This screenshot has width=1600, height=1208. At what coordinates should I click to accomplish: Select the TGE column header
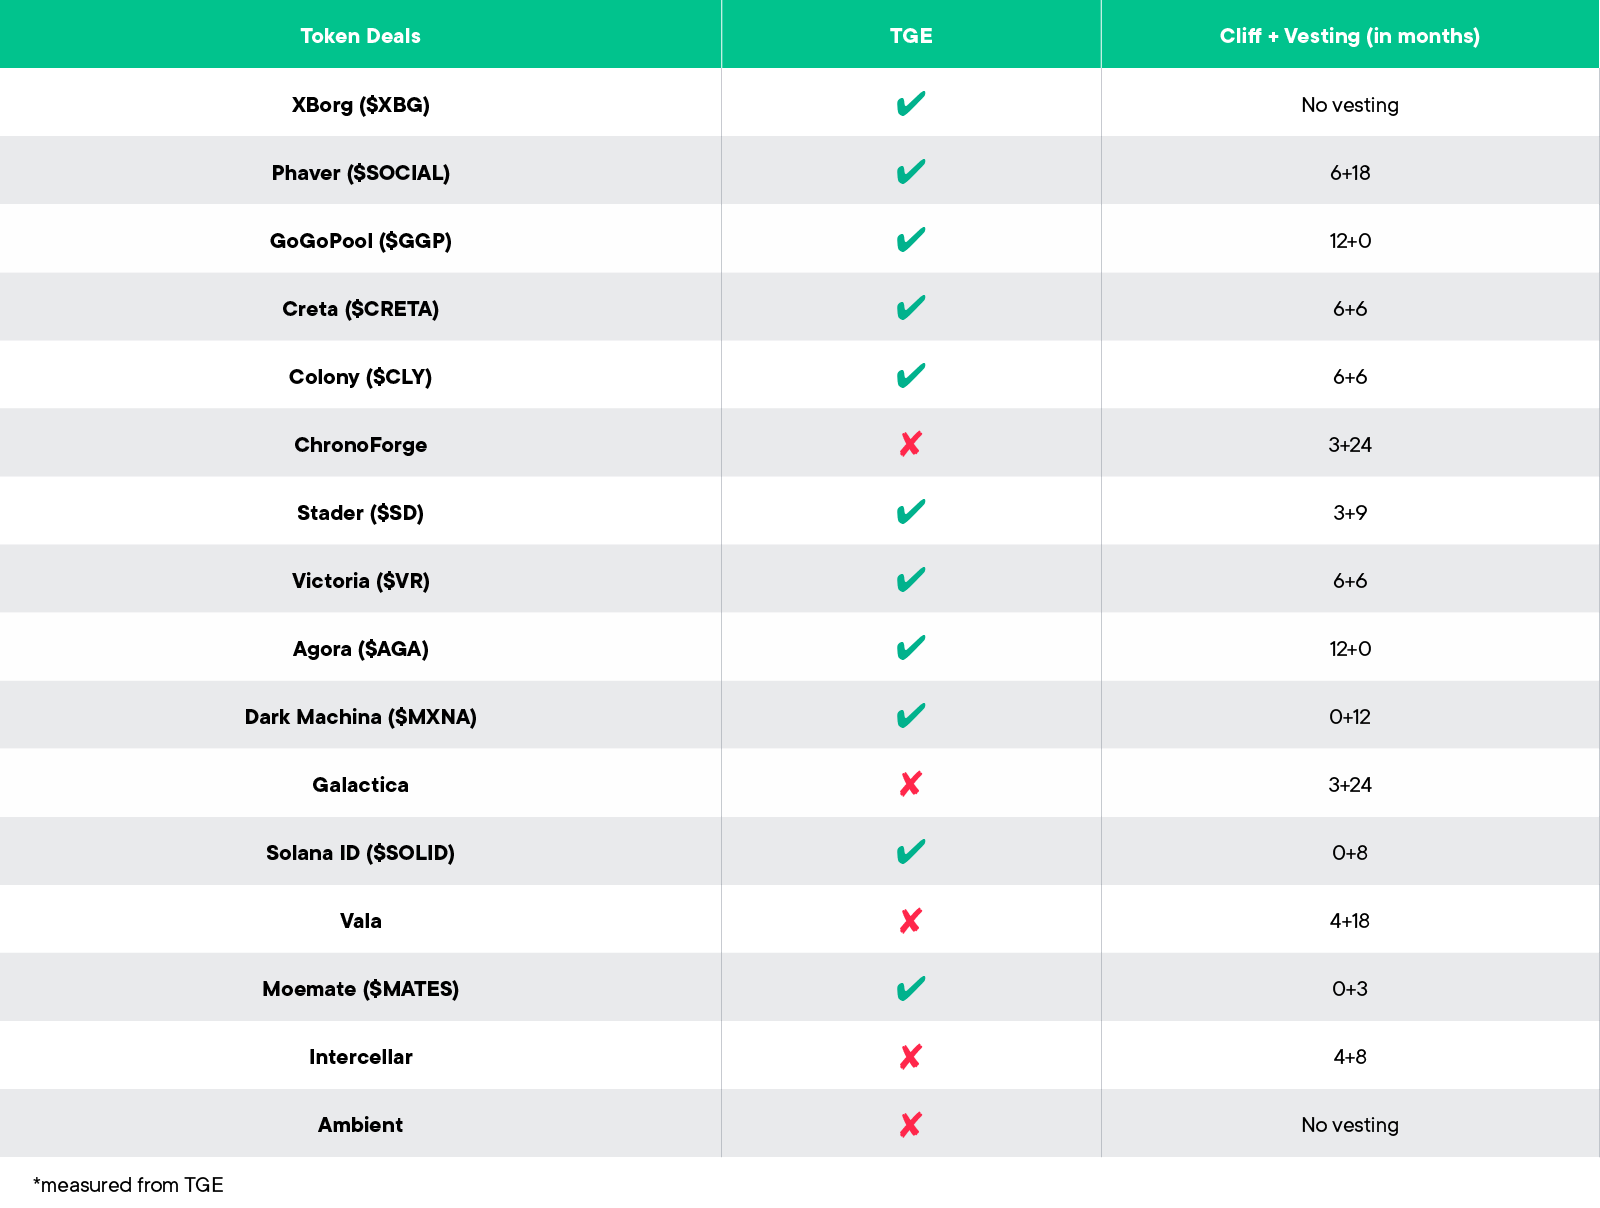click(x=911, y=36)
